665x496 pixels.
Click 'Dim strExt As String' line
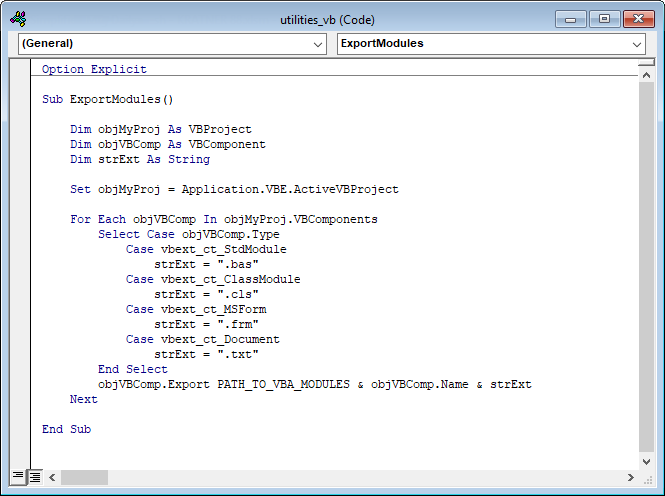click(140, 159)
